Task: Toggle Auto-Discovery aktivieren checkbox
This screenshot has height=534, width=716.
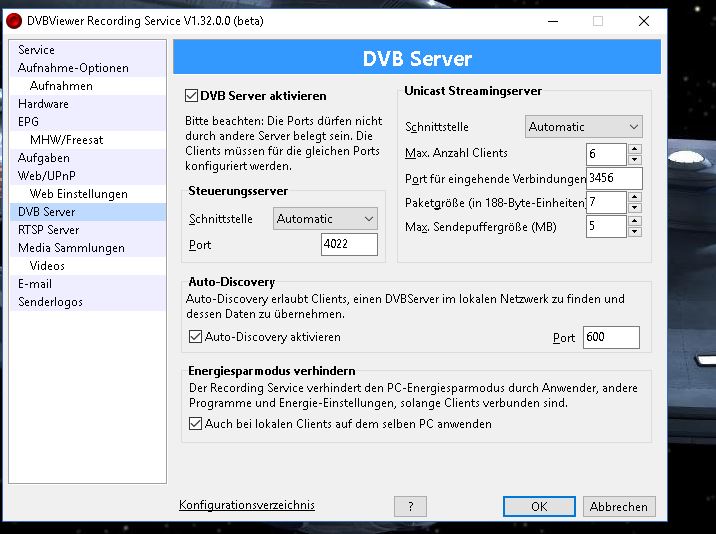Action: pyautogui.click(x=195, y=337)
